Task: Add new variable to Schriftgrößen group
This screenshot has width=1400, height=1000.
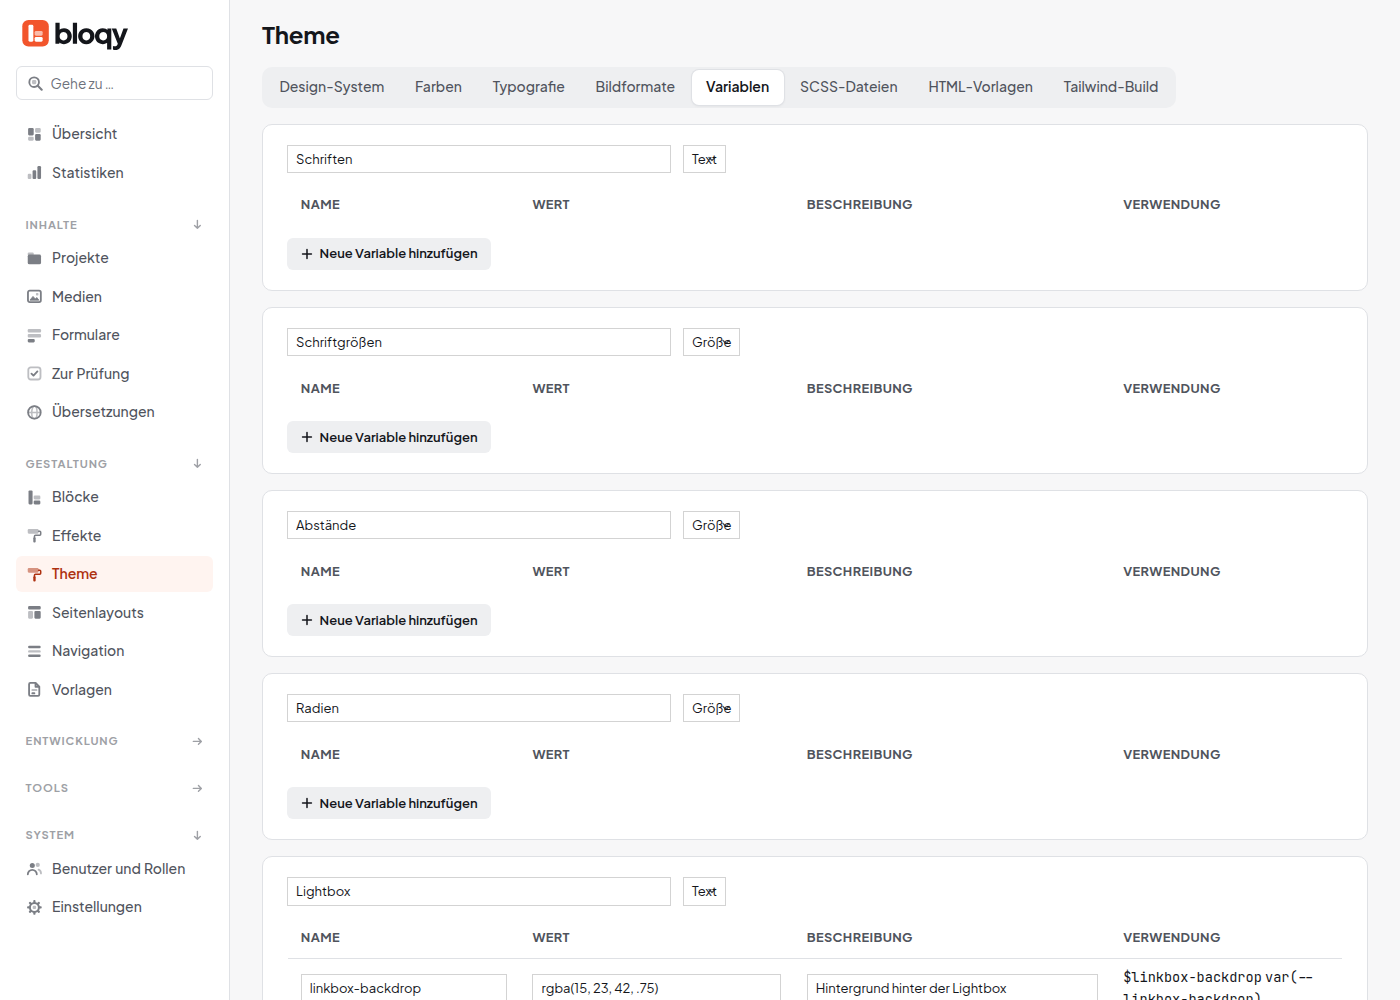Action: tap(389, 437)
